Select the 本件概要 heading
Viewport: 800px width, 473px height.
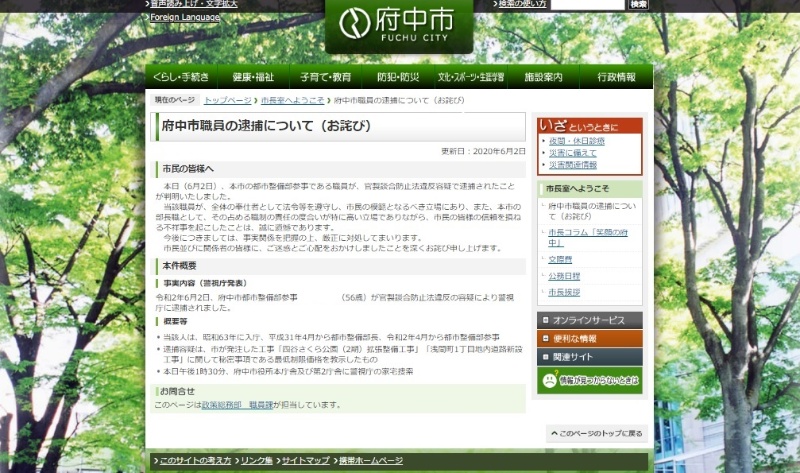[x=179, y=266]
